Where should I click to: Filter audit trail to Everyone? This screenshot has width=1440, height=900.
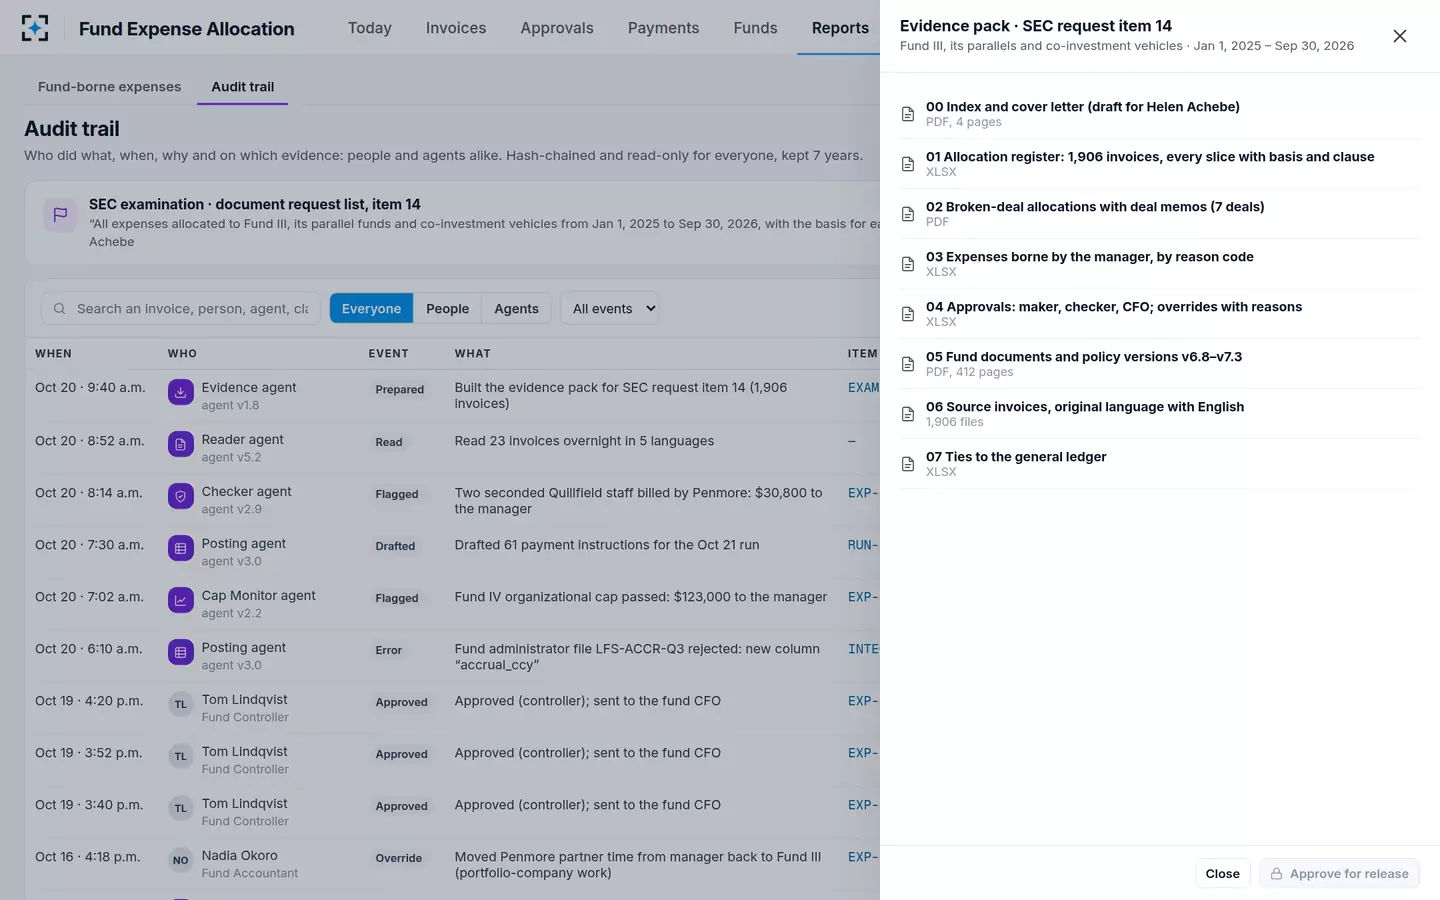click(371, 309)
